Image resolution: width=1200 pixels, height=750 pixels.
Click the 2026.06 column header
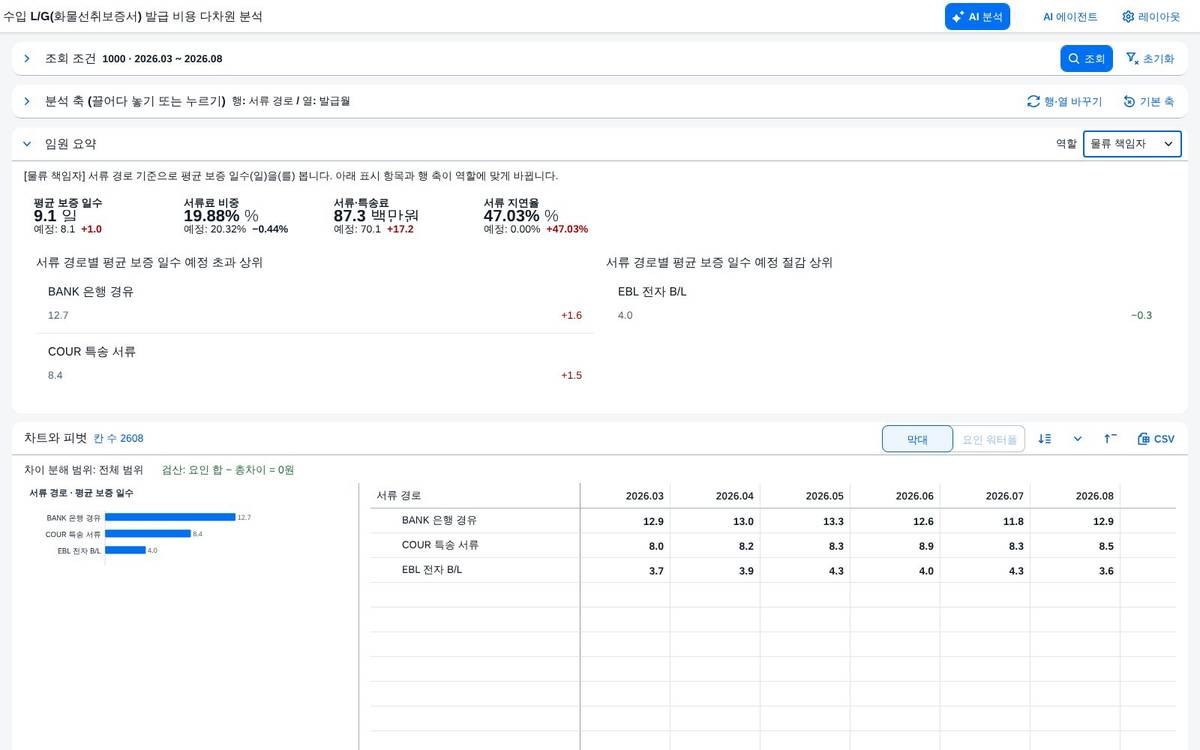(x=895, y=495)
